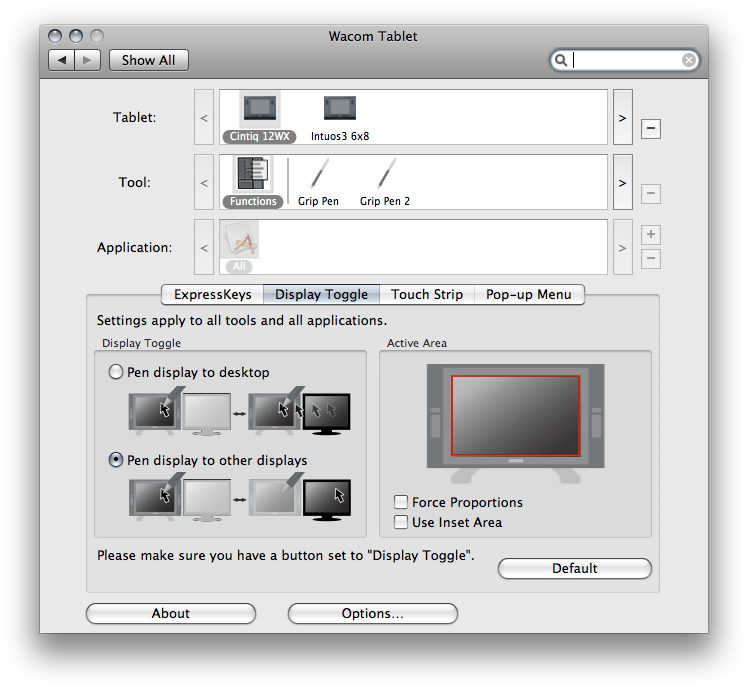Screen dimensions: 748x688
Task: Click the Show All button
Action: [148, 60]
